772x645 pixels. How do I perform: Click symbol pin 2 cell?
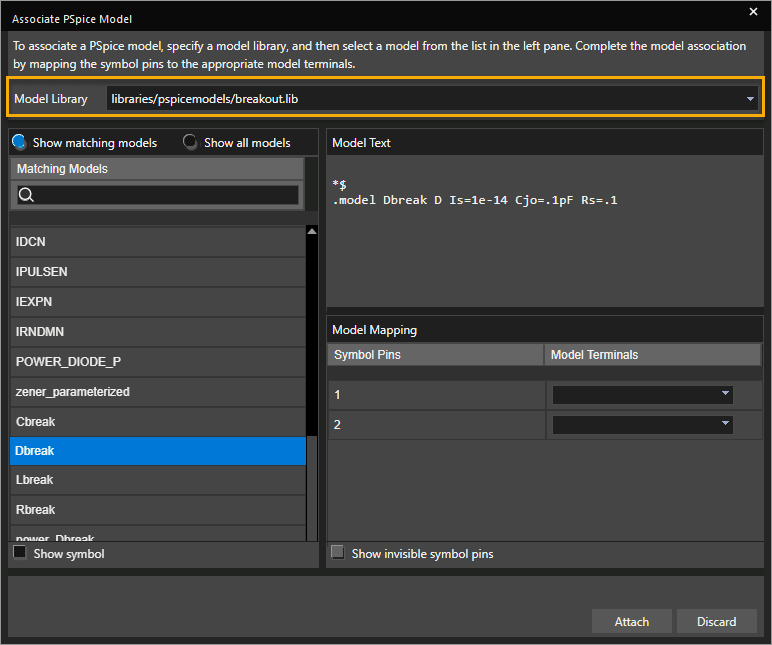click(437, 425)
